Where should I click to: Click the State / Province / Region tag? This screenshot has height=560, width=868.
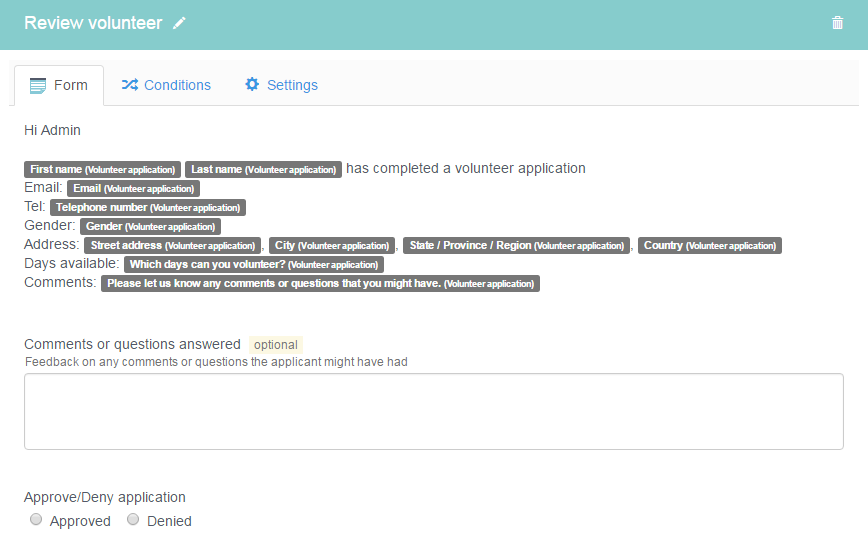pos(516,245)
